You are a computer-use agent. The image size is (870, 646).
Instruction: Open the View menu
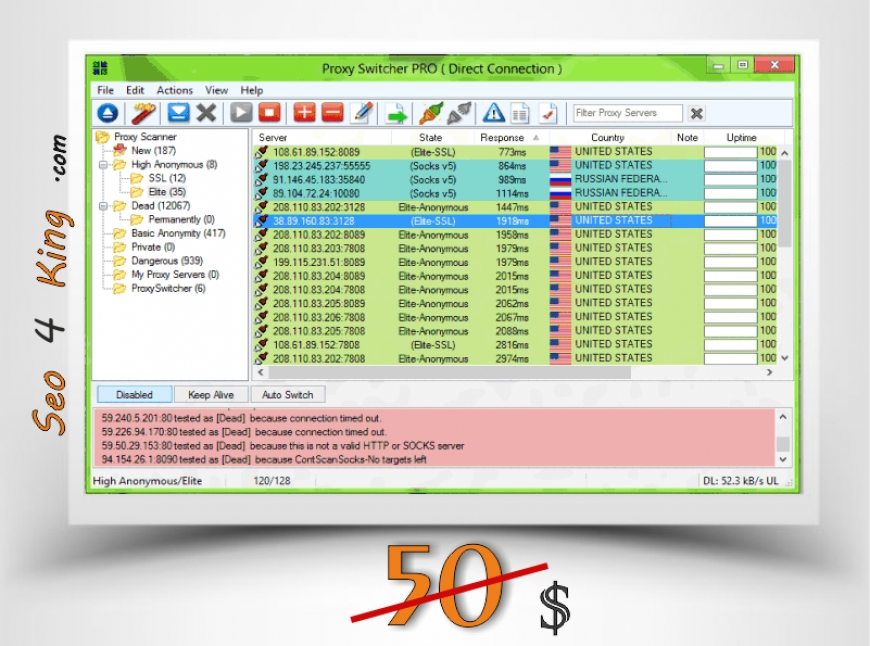(x=216, y=90)
